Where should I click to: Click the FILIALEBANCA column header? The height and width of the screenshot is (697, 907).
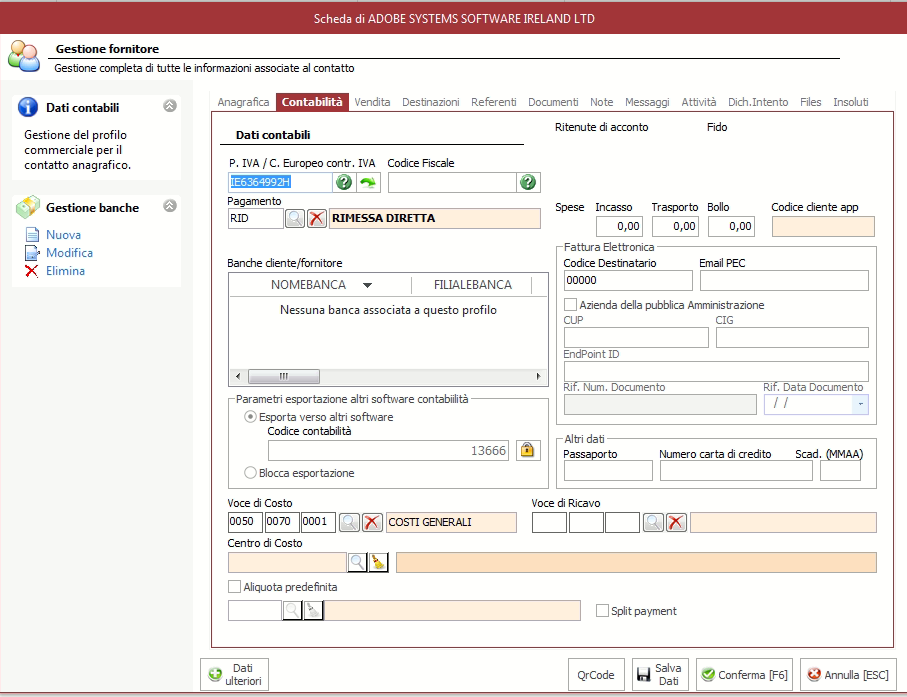(x=472, y=285)
